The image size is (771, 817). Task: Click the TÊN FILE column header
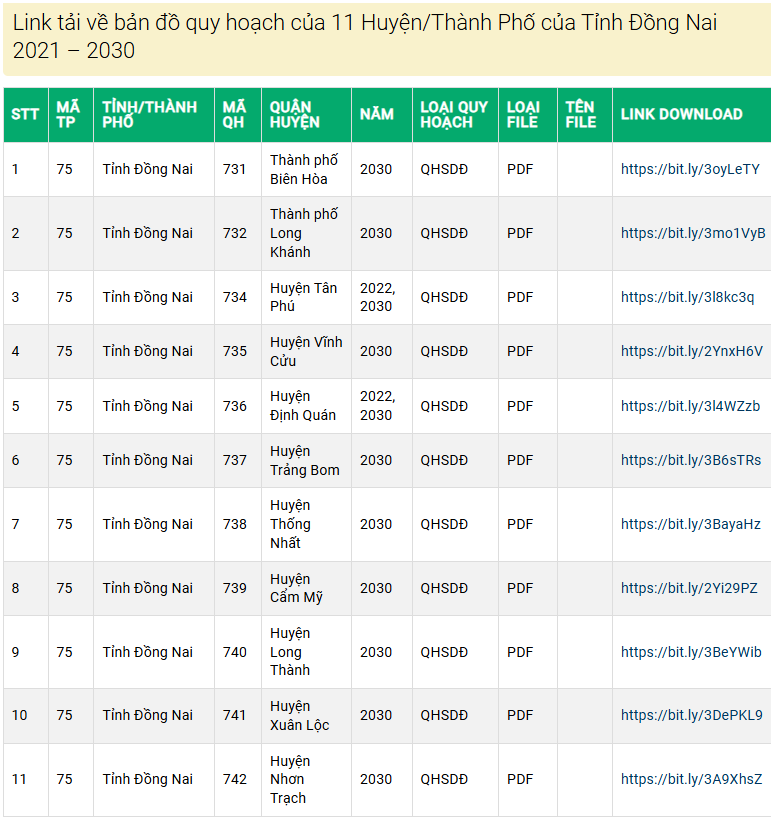pos(580,114)
